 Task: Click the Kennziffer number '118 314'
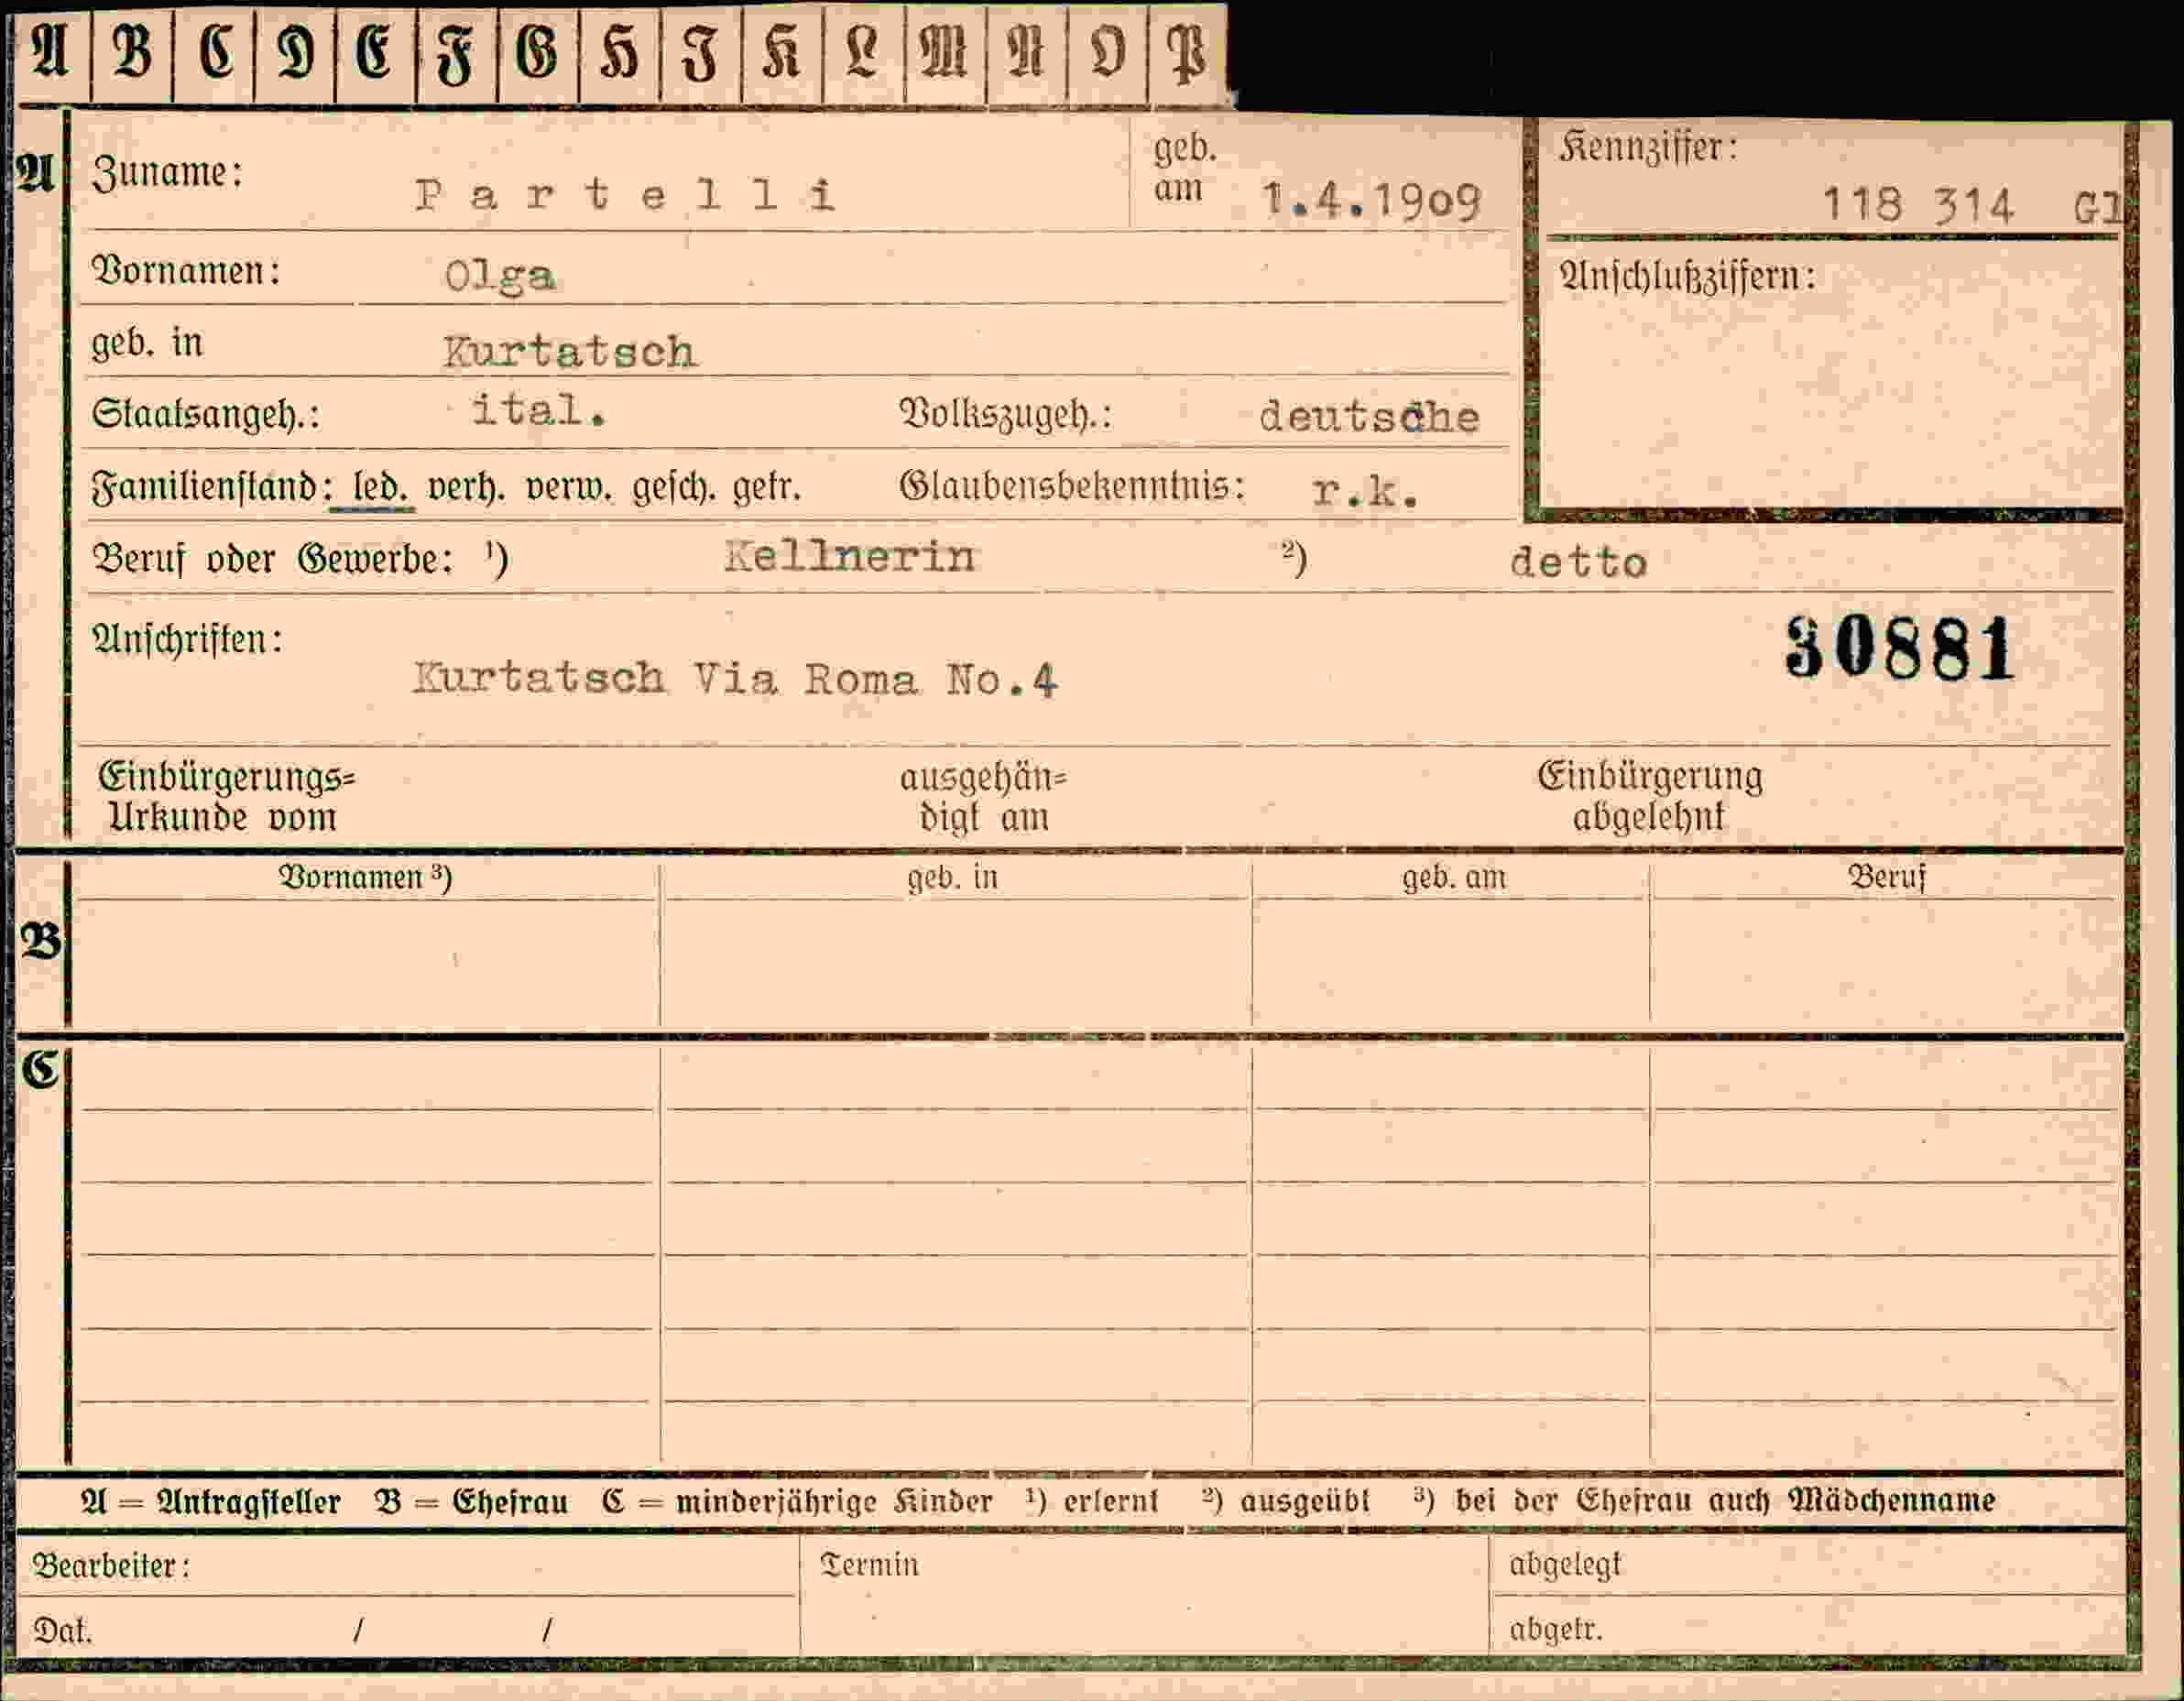[1917, 206]
